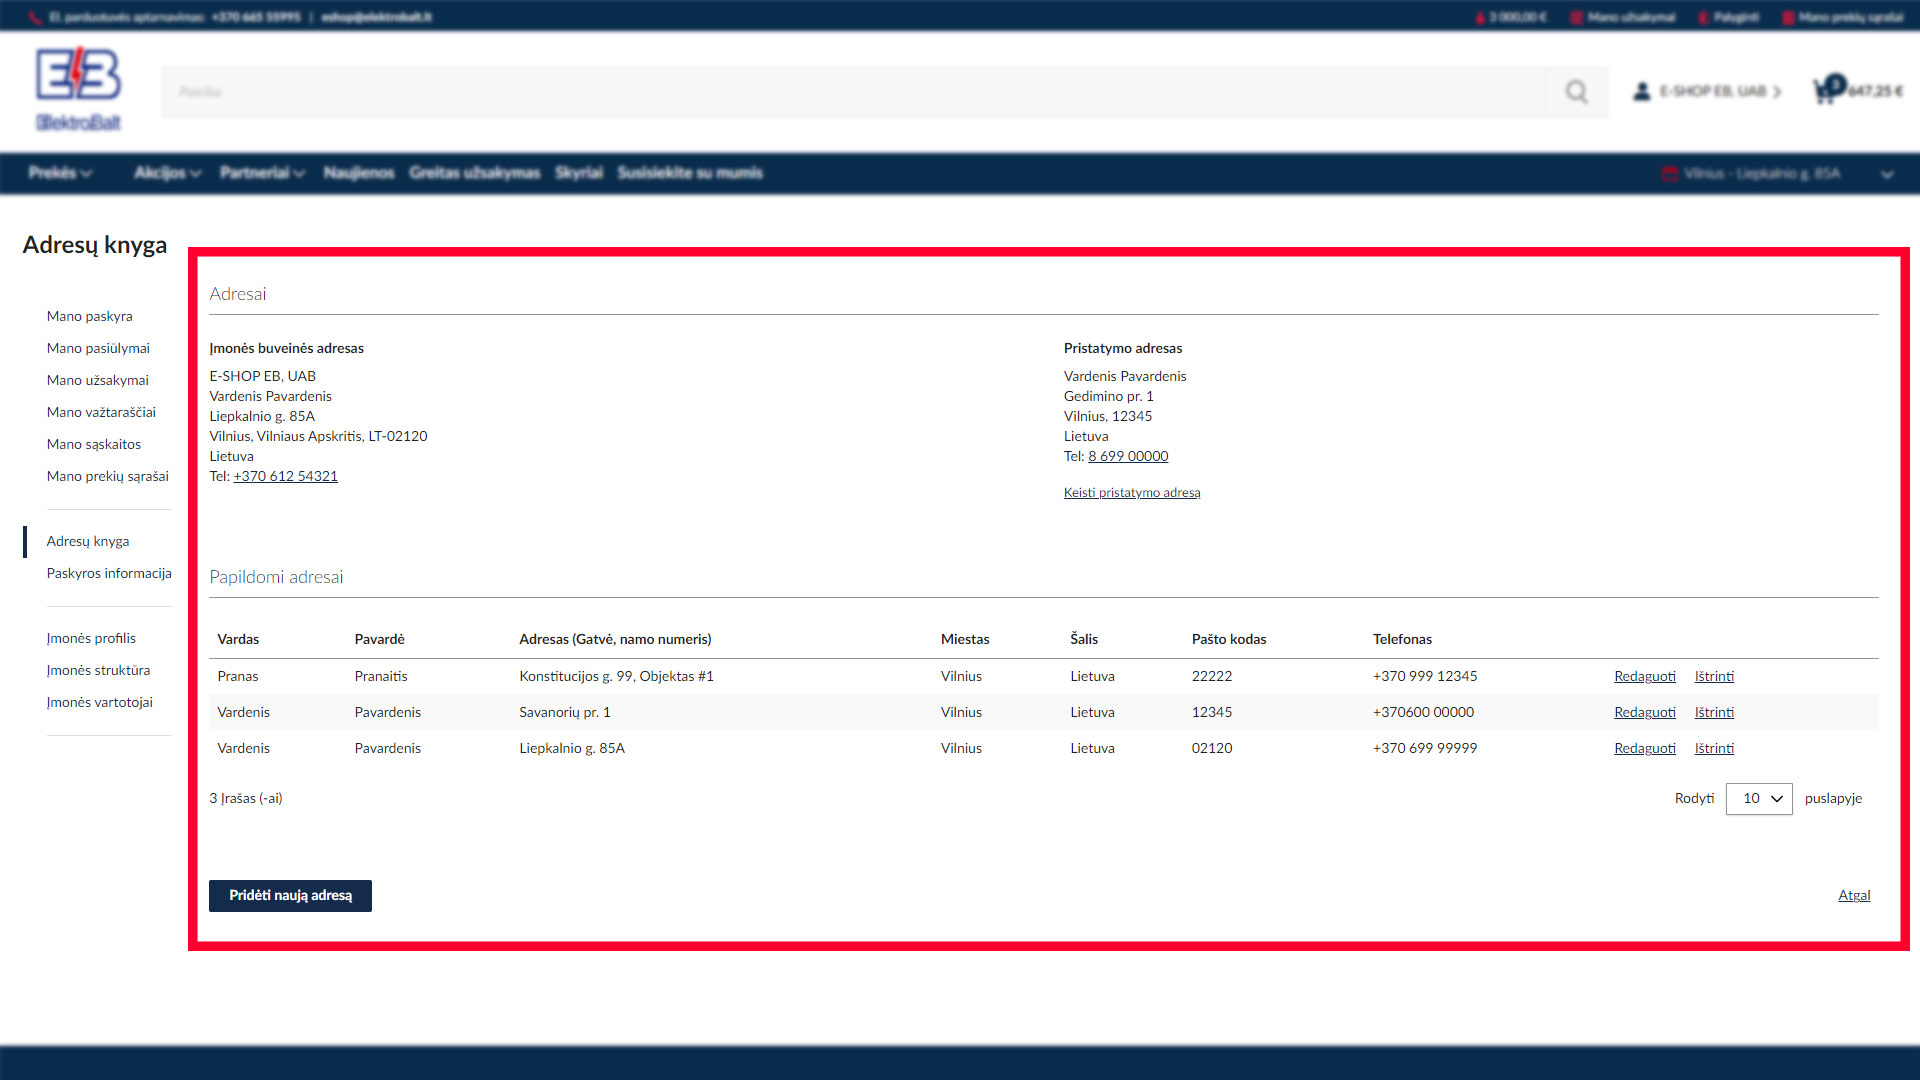The height and width of the screenshot is (1080, 1920).
Task: Click the Atgal link
Action: 1853,896
